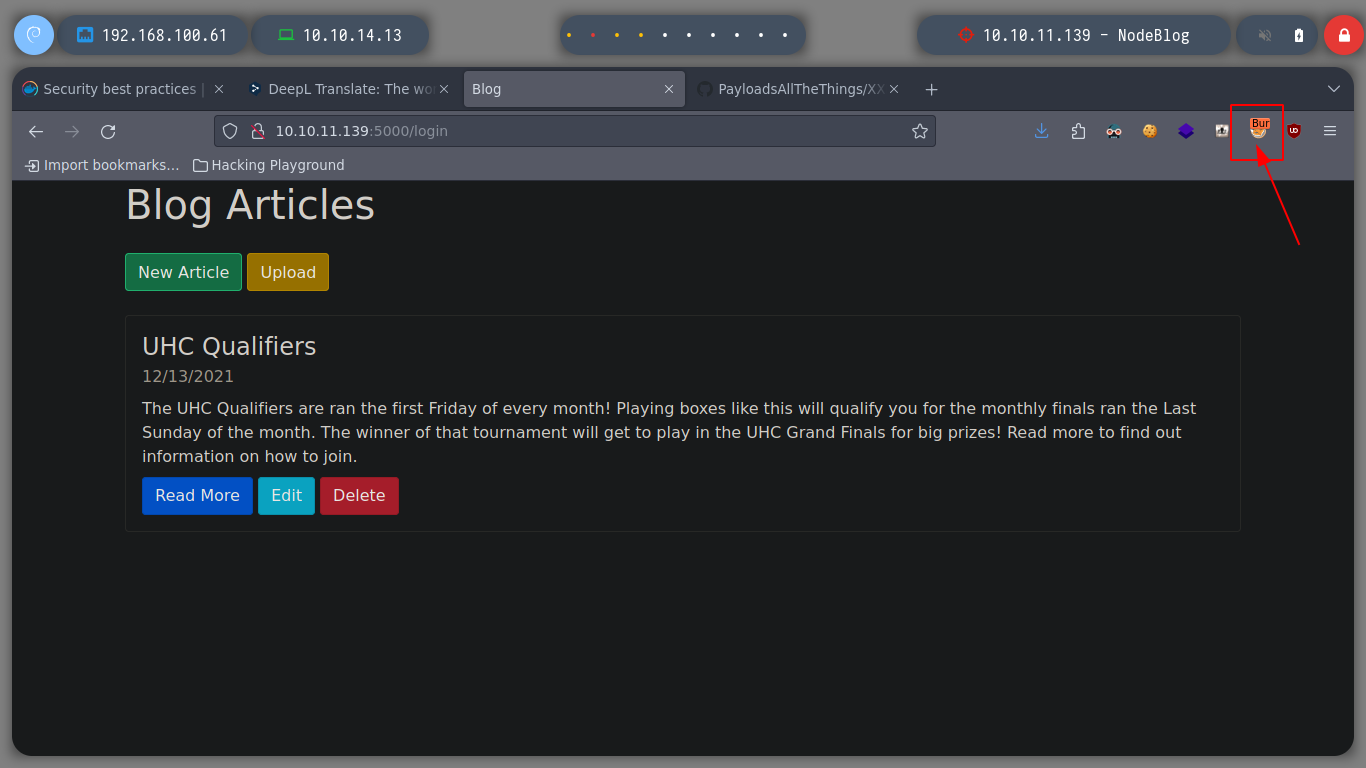Close the Blog tab
The height and width of the screenshot is (768, 1366).
(x=669, y=89)
